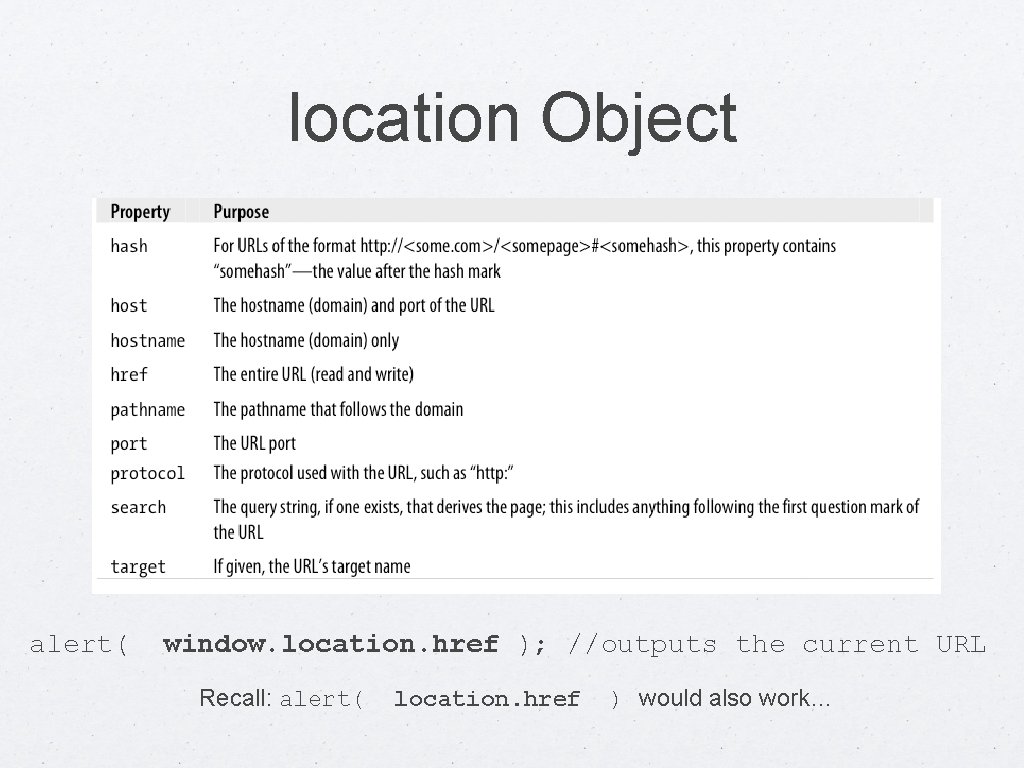
Task: Click the "href" property in the table
Action: pyautogui.click(x=129, y=375)
